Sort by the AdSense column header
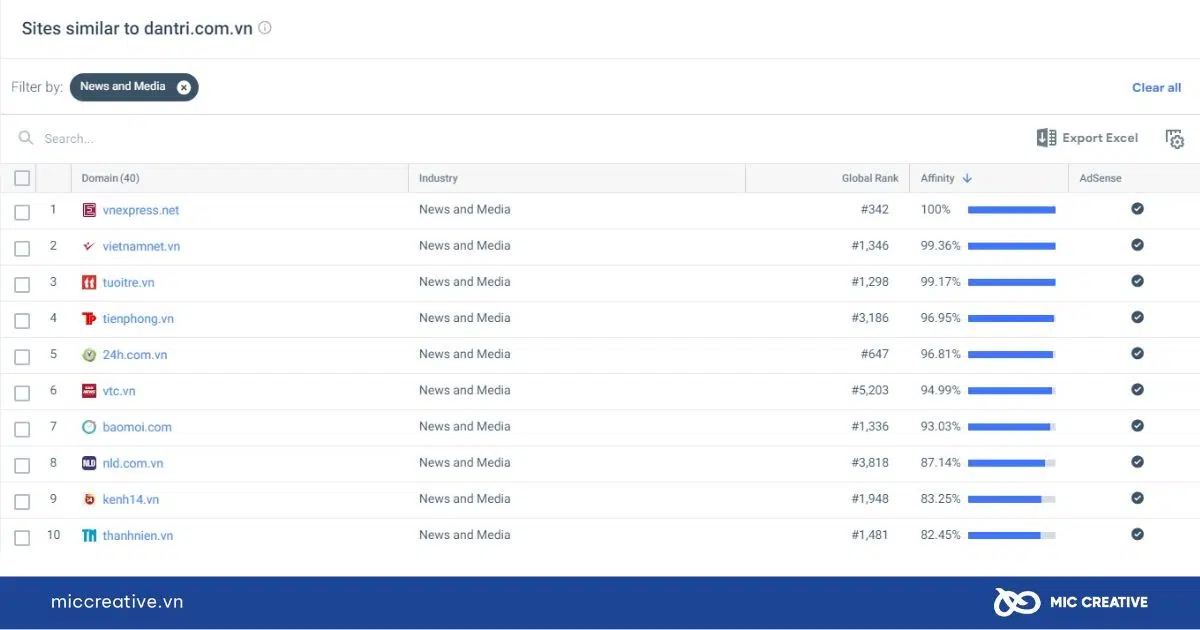This screenshot has height=630, width=1200. [1101, 178]
